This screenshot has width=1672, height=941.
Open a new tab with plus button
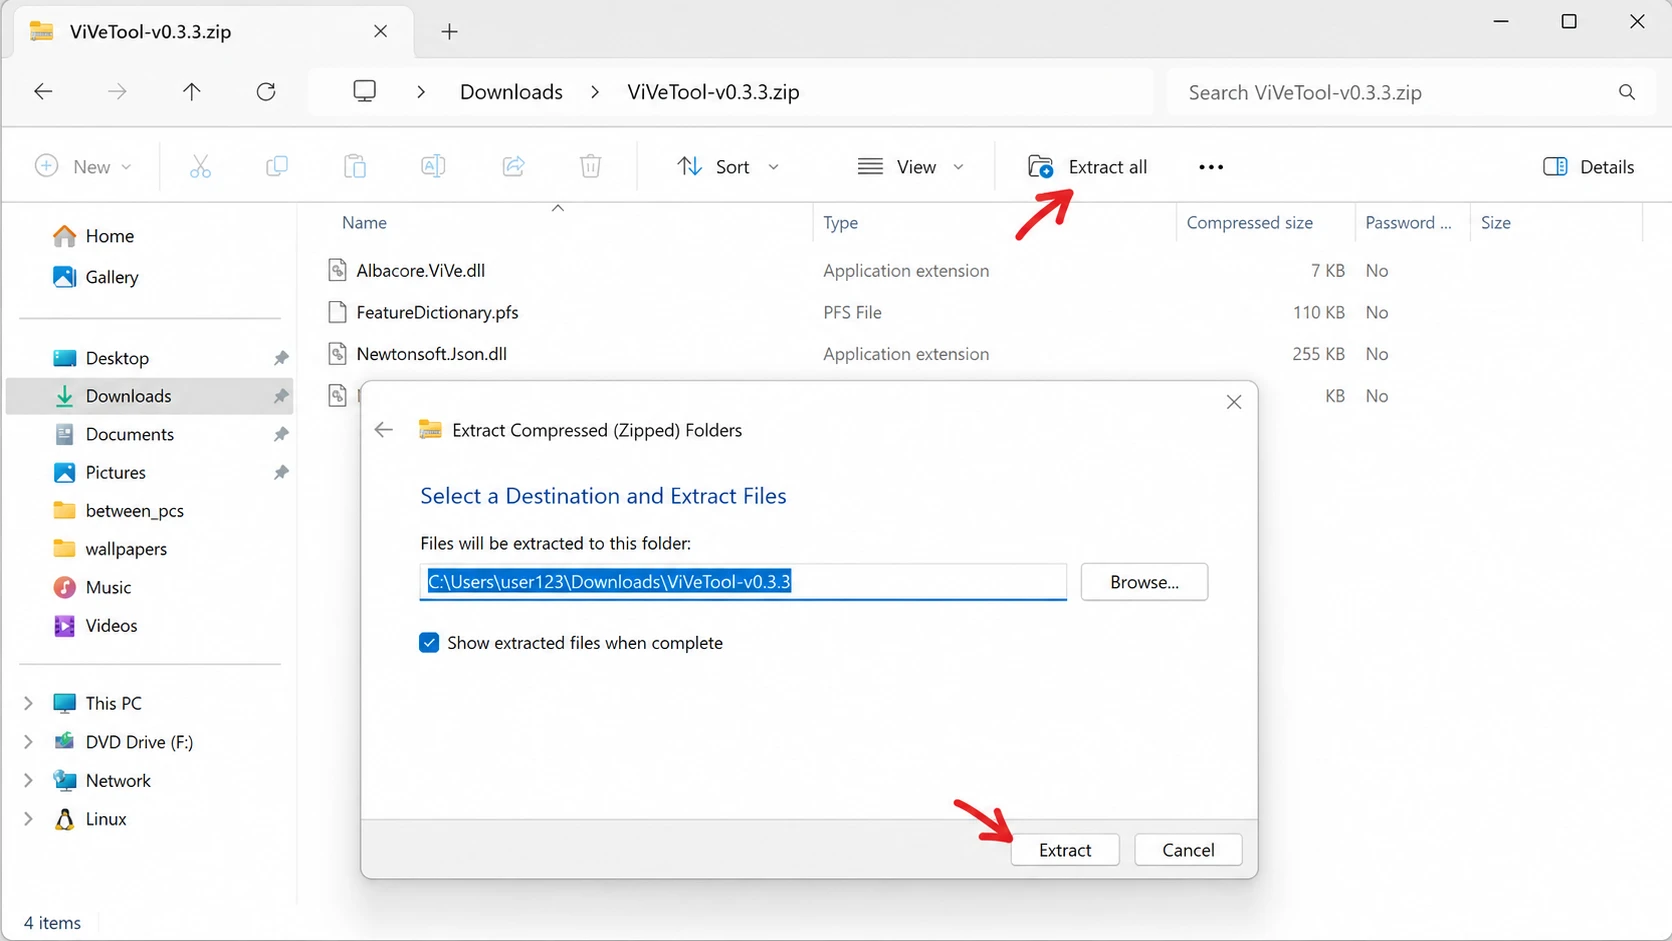tap(450, 32)
